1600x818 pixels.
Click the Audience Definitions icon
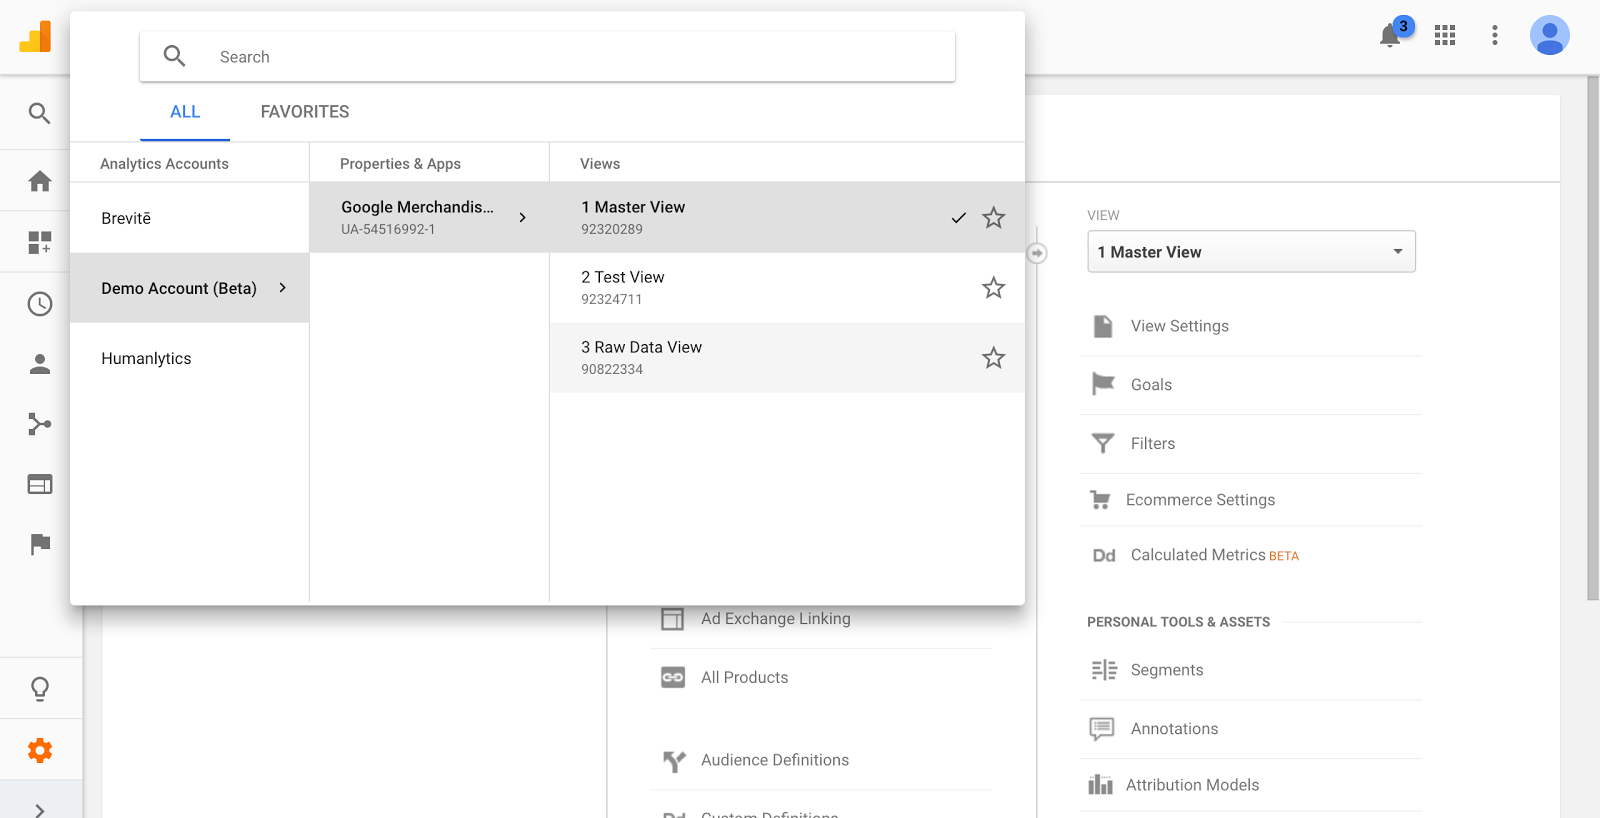(x=674, y=761)
